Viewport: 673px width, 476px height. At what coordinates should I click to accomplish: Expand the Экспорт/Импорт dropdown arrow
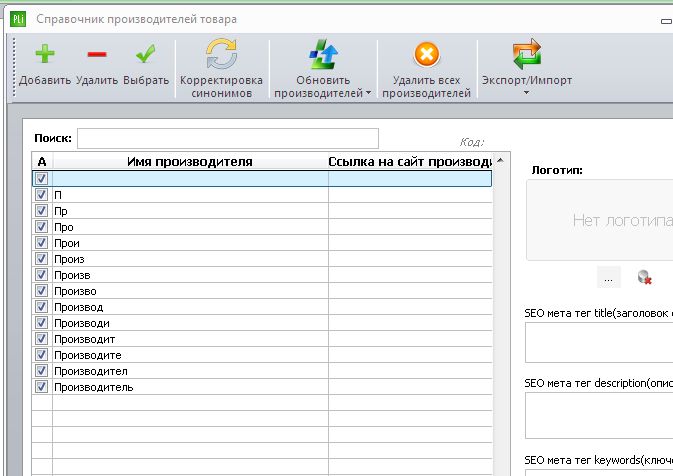coord(527,92)
